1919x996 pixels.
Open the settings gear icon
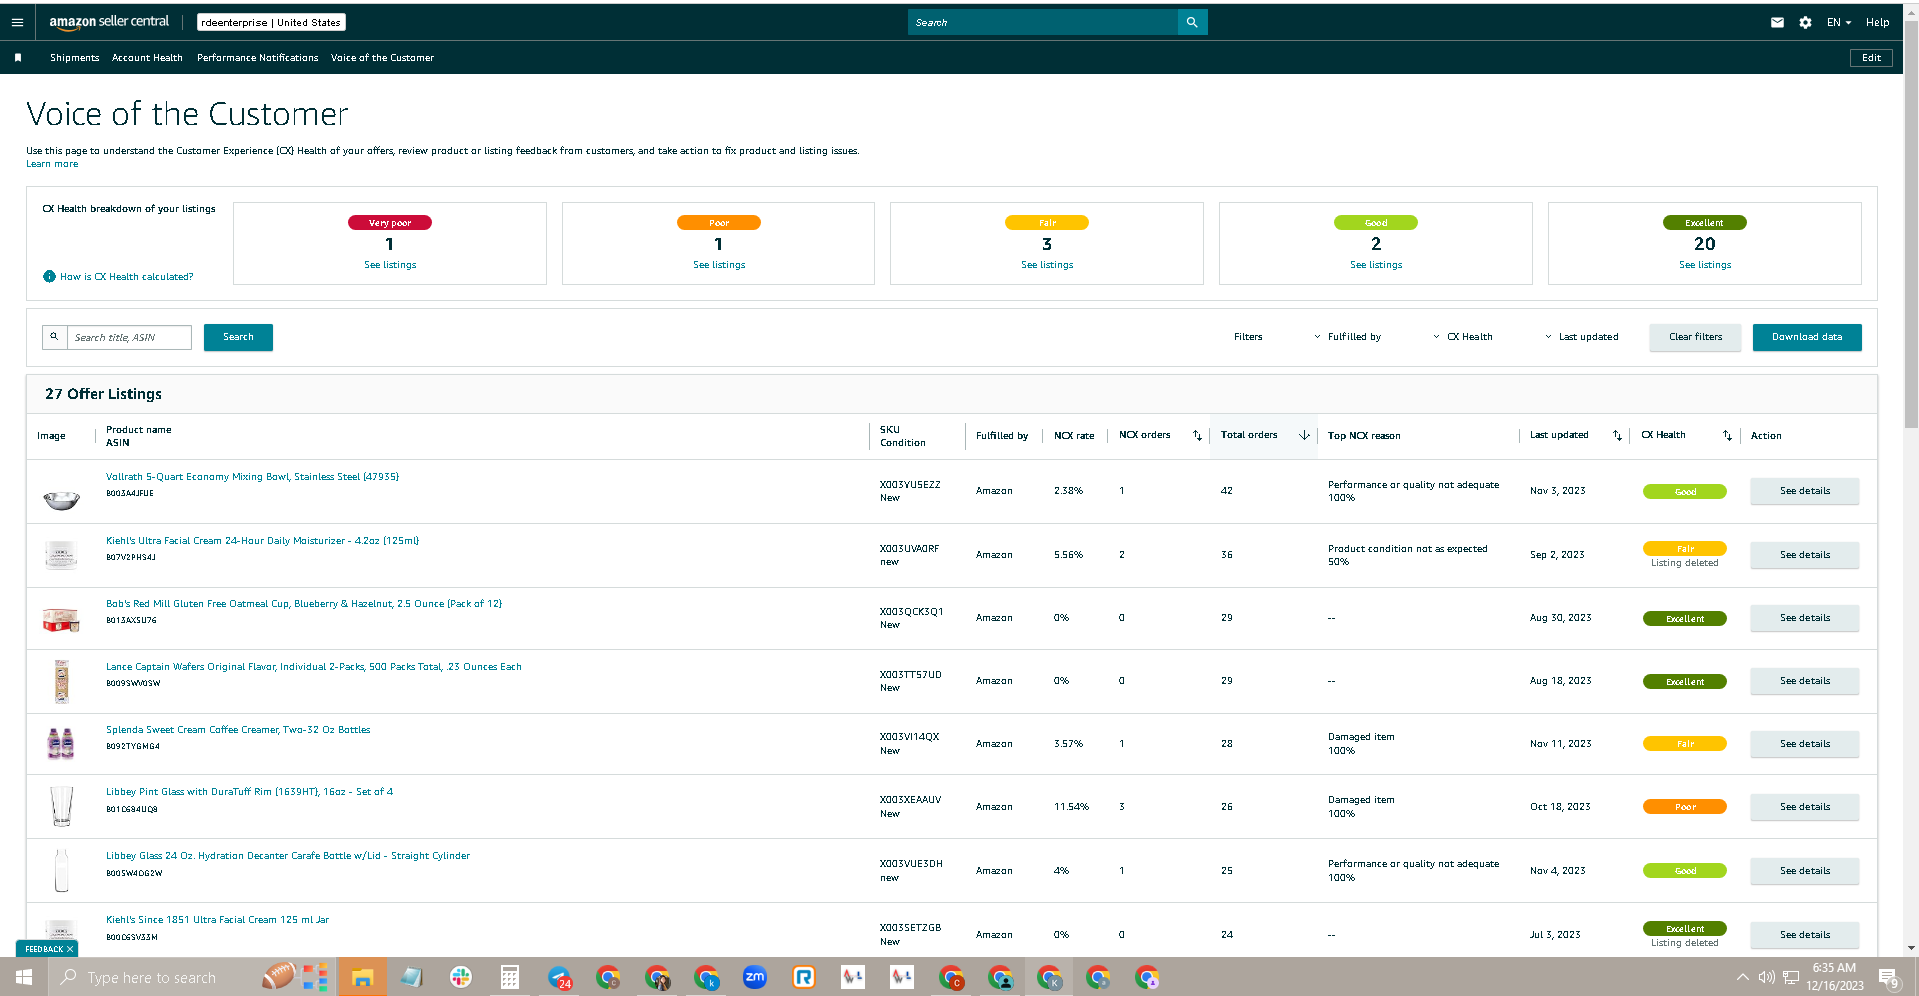pyautogui.click(x=1805, y=22)
